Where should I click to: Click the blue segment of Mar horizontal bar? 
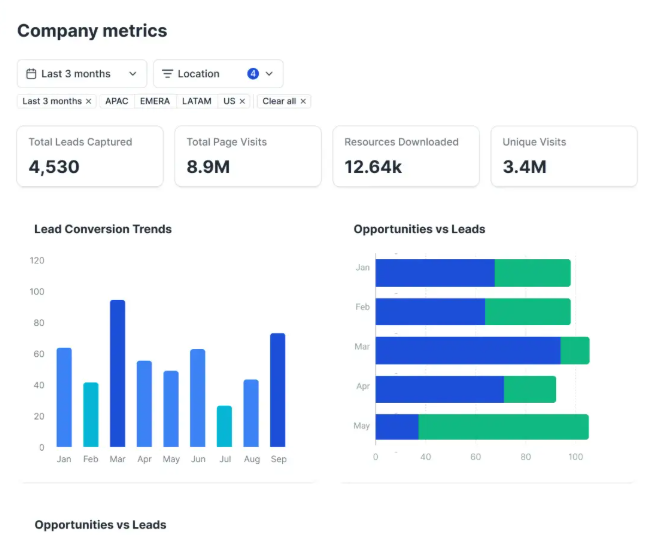[468, 350]
